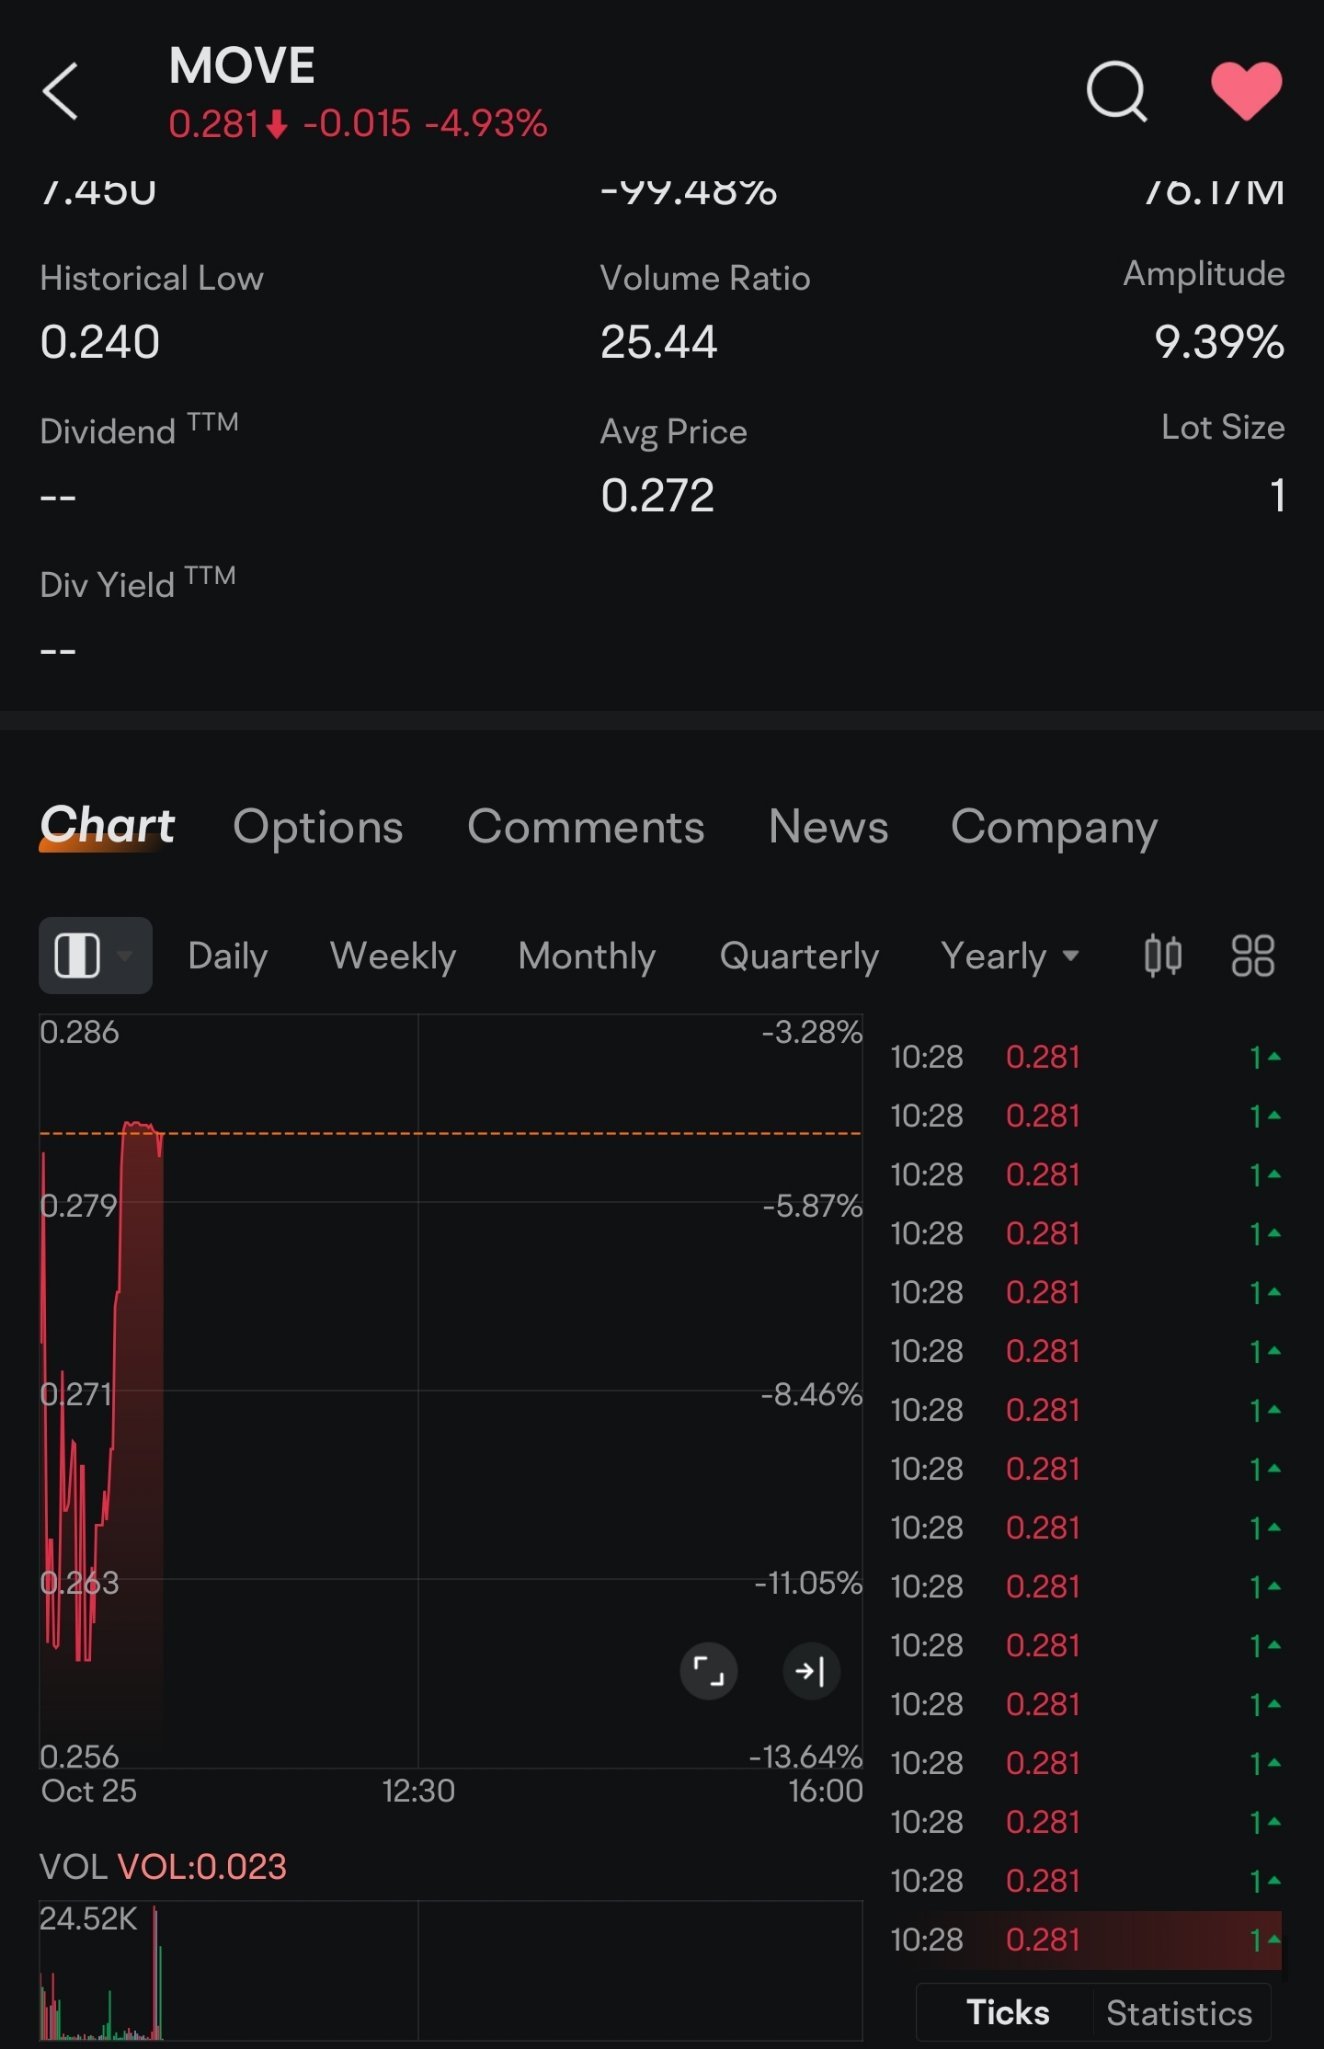Tap the MOVE ticker title
1324x2049 pixels.
(242, 66)
